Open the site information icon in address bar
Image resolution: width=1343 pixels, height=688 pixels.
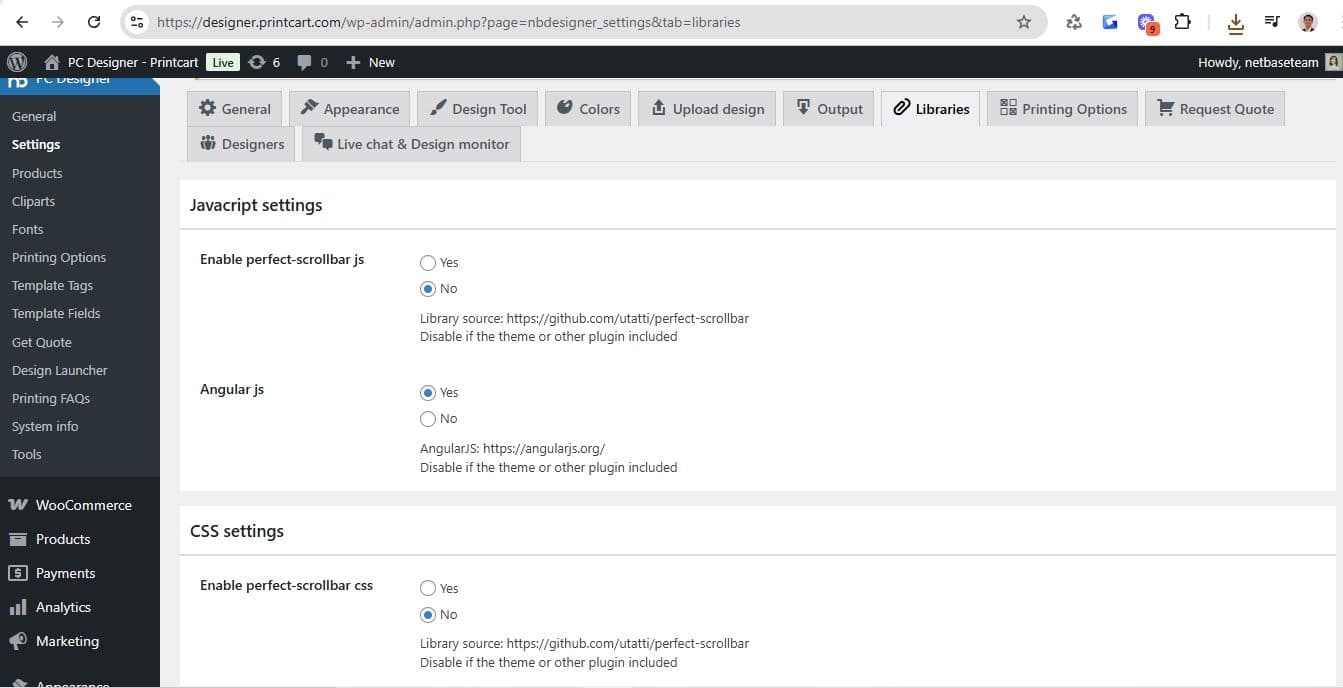(138, 22)
